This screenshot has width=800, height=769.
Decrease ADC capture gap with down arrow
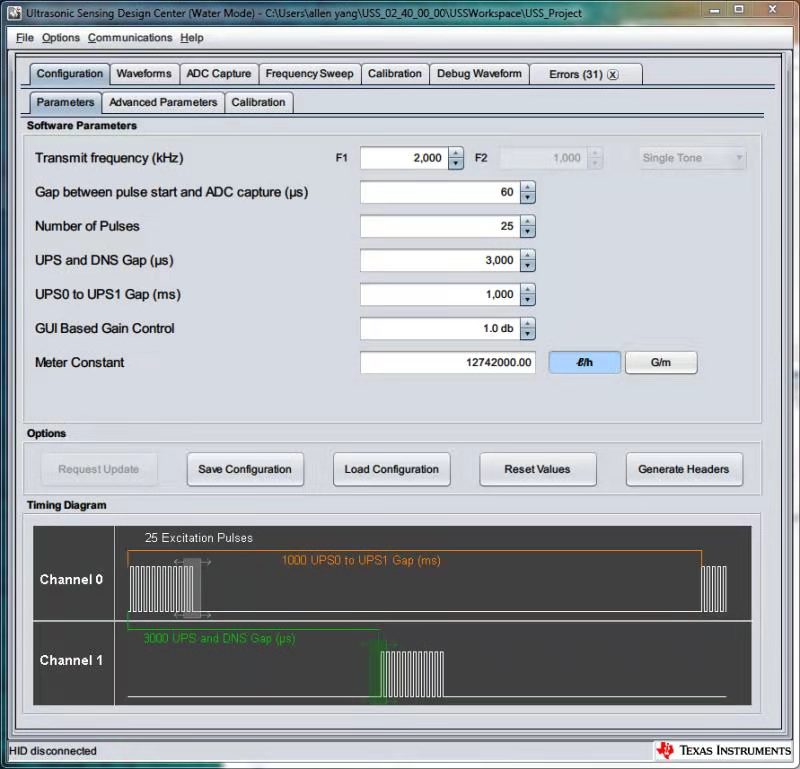528,198
